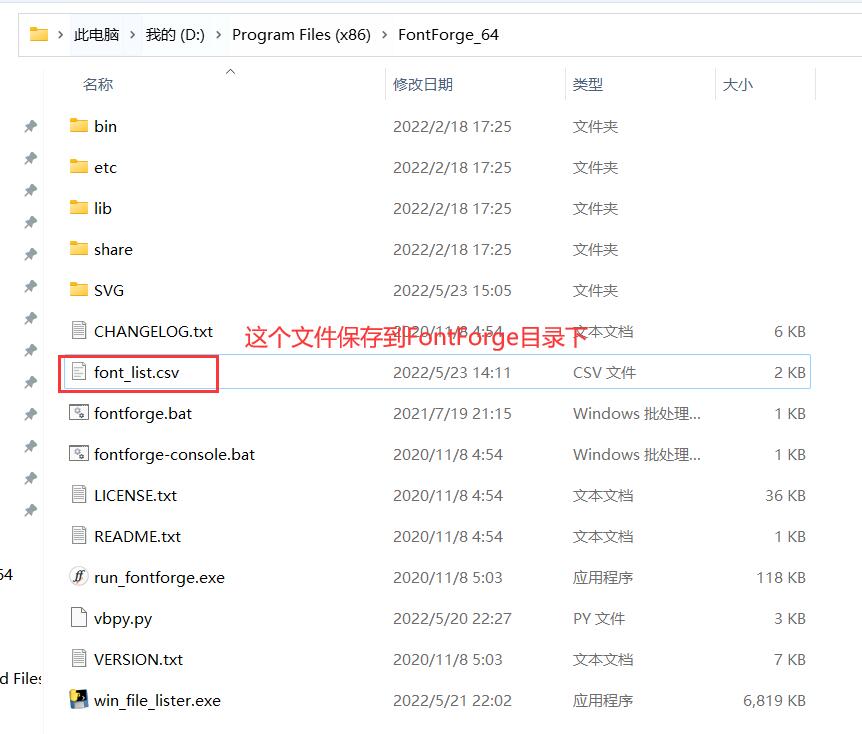Go to Program Files (x86) breadcrumb

[x=301, y=35]
